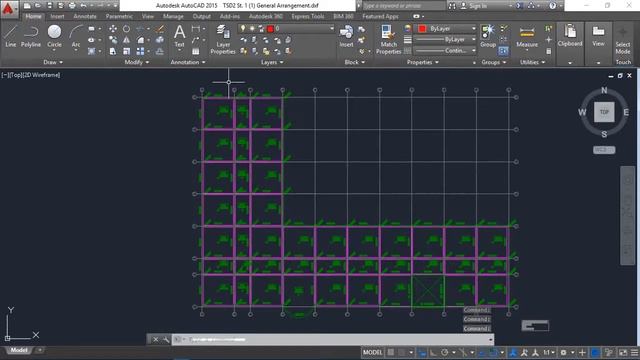
Task: Select the Arc tool
Action: coord(76,36)
